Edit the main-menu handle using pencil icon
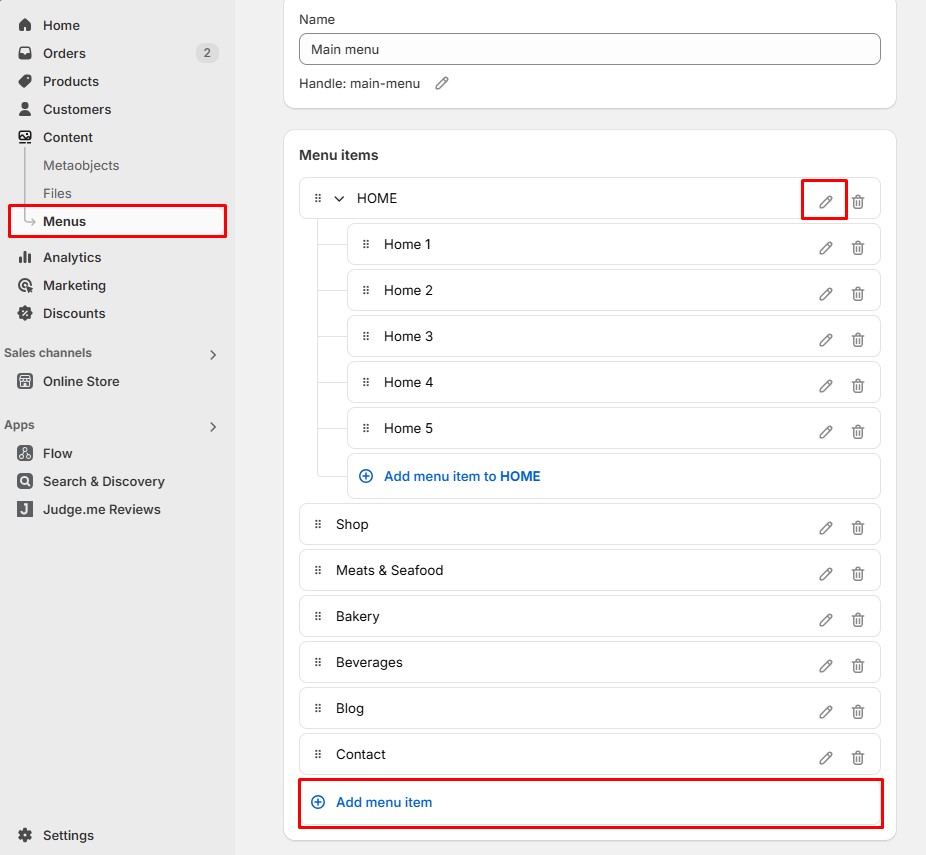The image size is (926, 855). [x=442, y=84]
